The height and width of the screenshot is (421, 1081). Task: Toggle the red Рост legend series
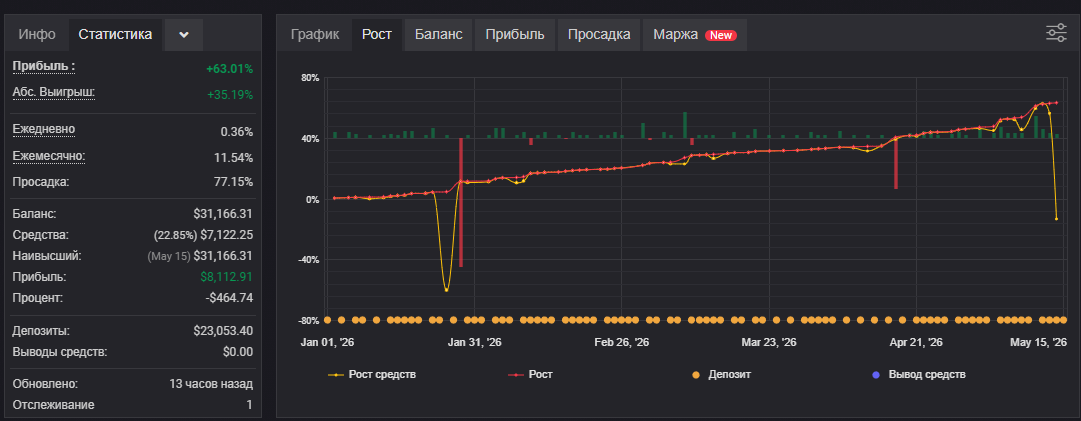pos(531,375)
